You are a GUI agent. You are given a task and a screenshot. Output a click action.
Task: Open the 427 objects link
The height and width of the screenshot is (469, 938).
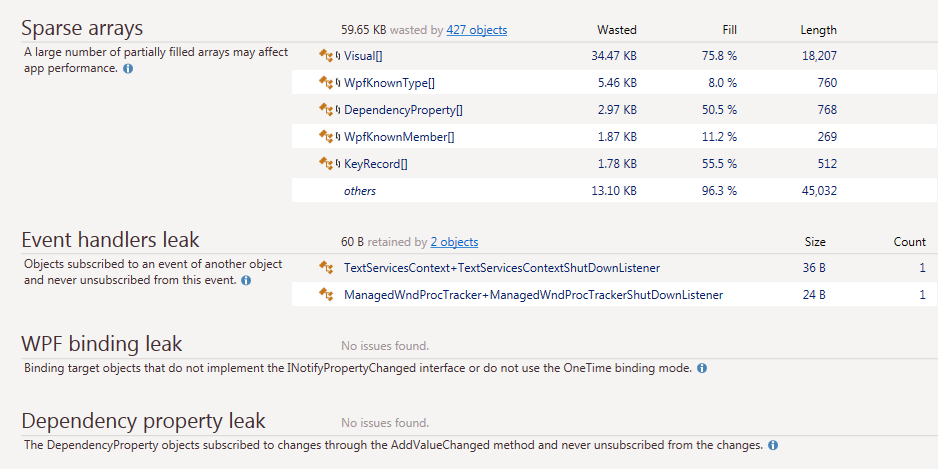(476, 30)
